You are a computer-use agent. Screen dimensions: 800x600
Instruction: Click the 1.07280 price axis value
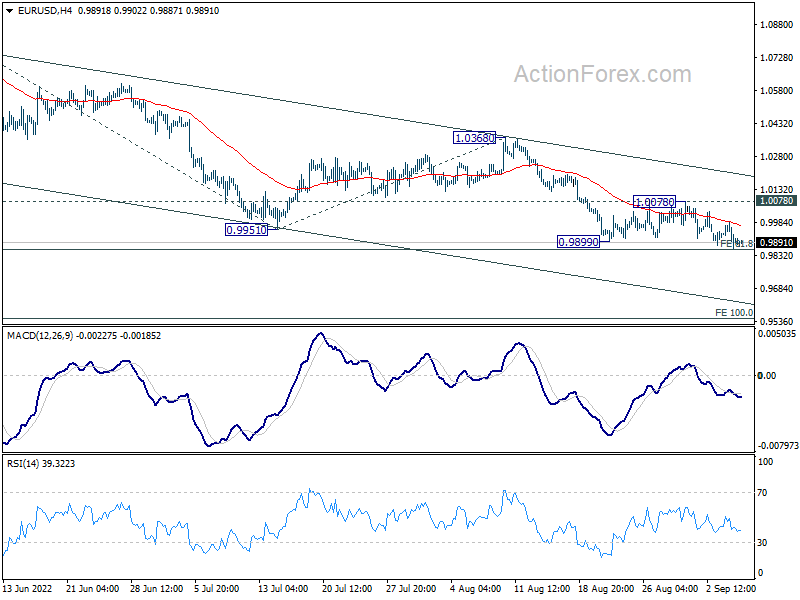777,58
